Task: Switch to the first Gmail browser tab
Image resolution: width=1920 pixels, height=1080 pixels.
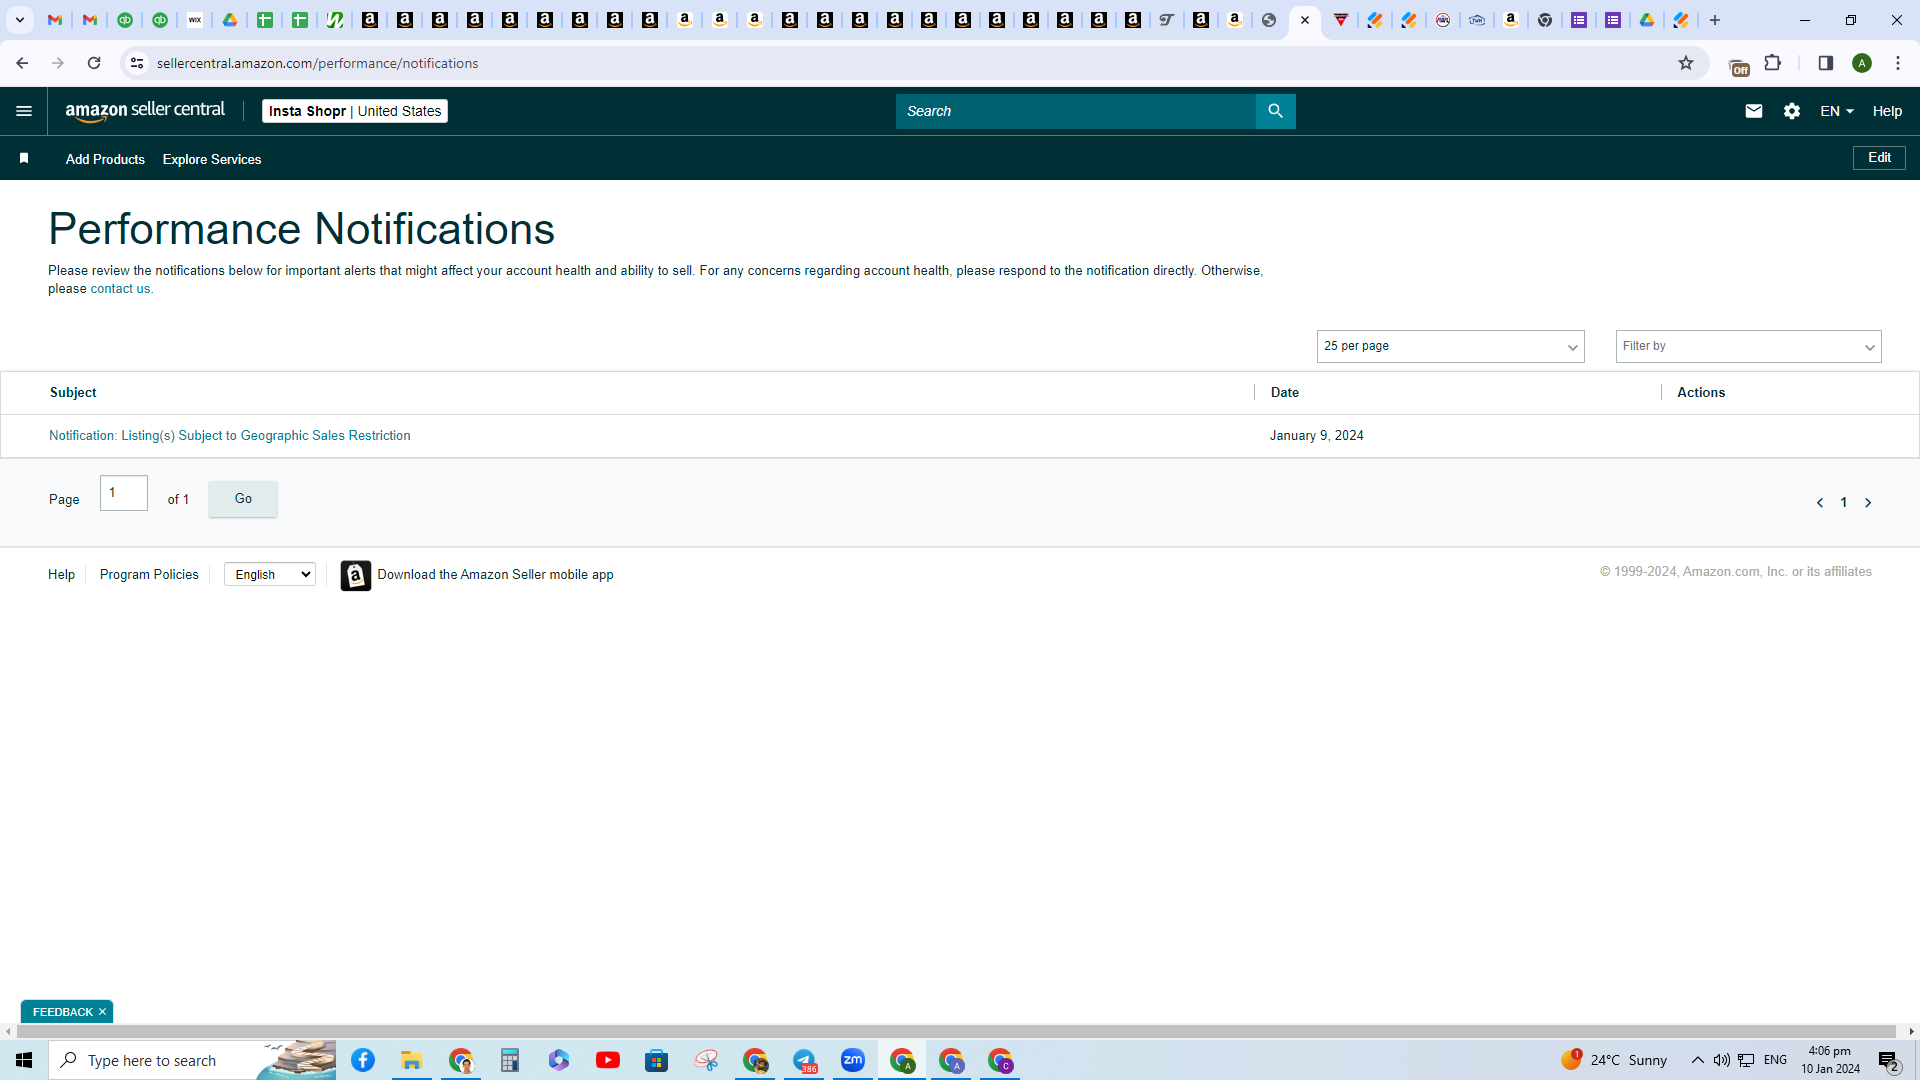Action: [x=55, y=20]
